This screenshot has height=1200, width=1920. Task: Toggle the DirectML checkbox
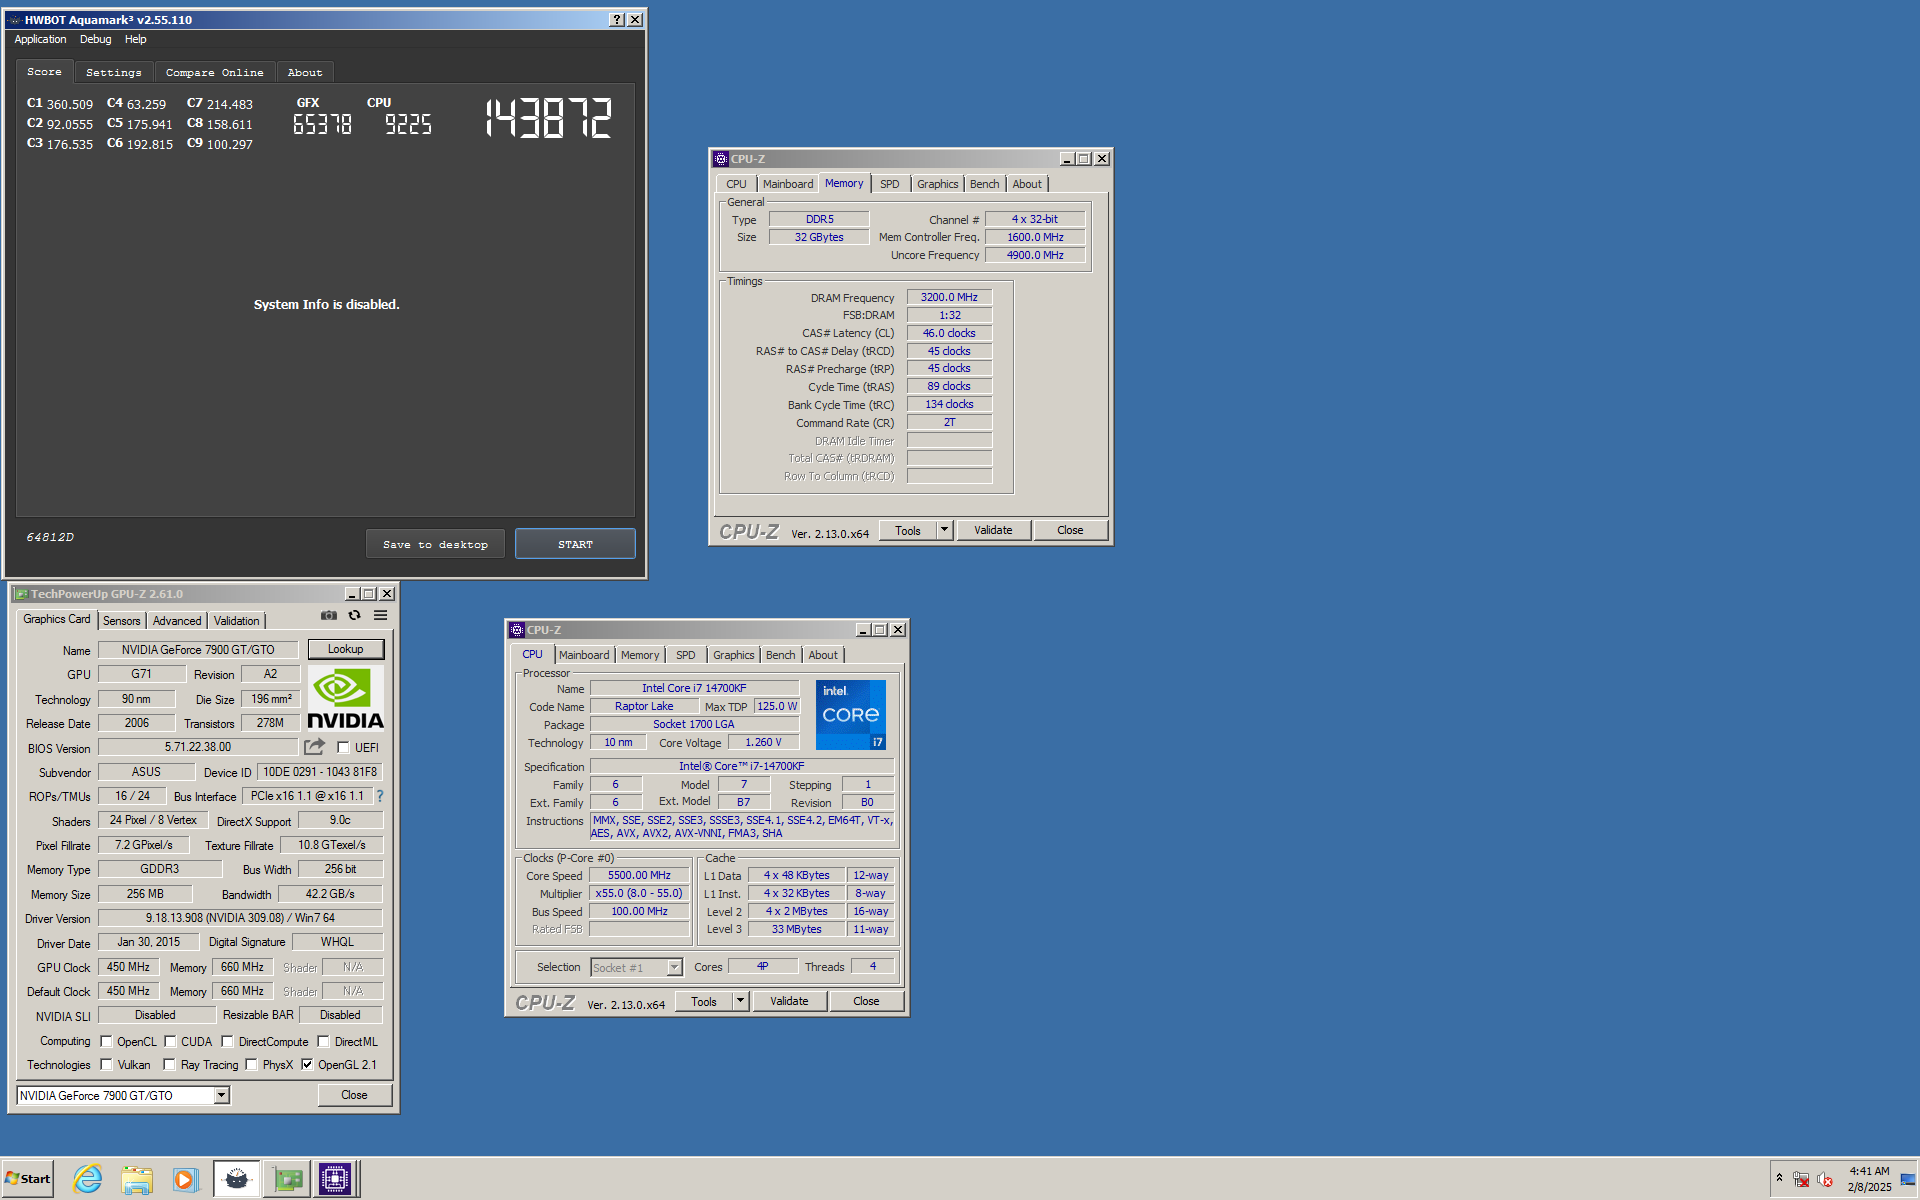323,1042
